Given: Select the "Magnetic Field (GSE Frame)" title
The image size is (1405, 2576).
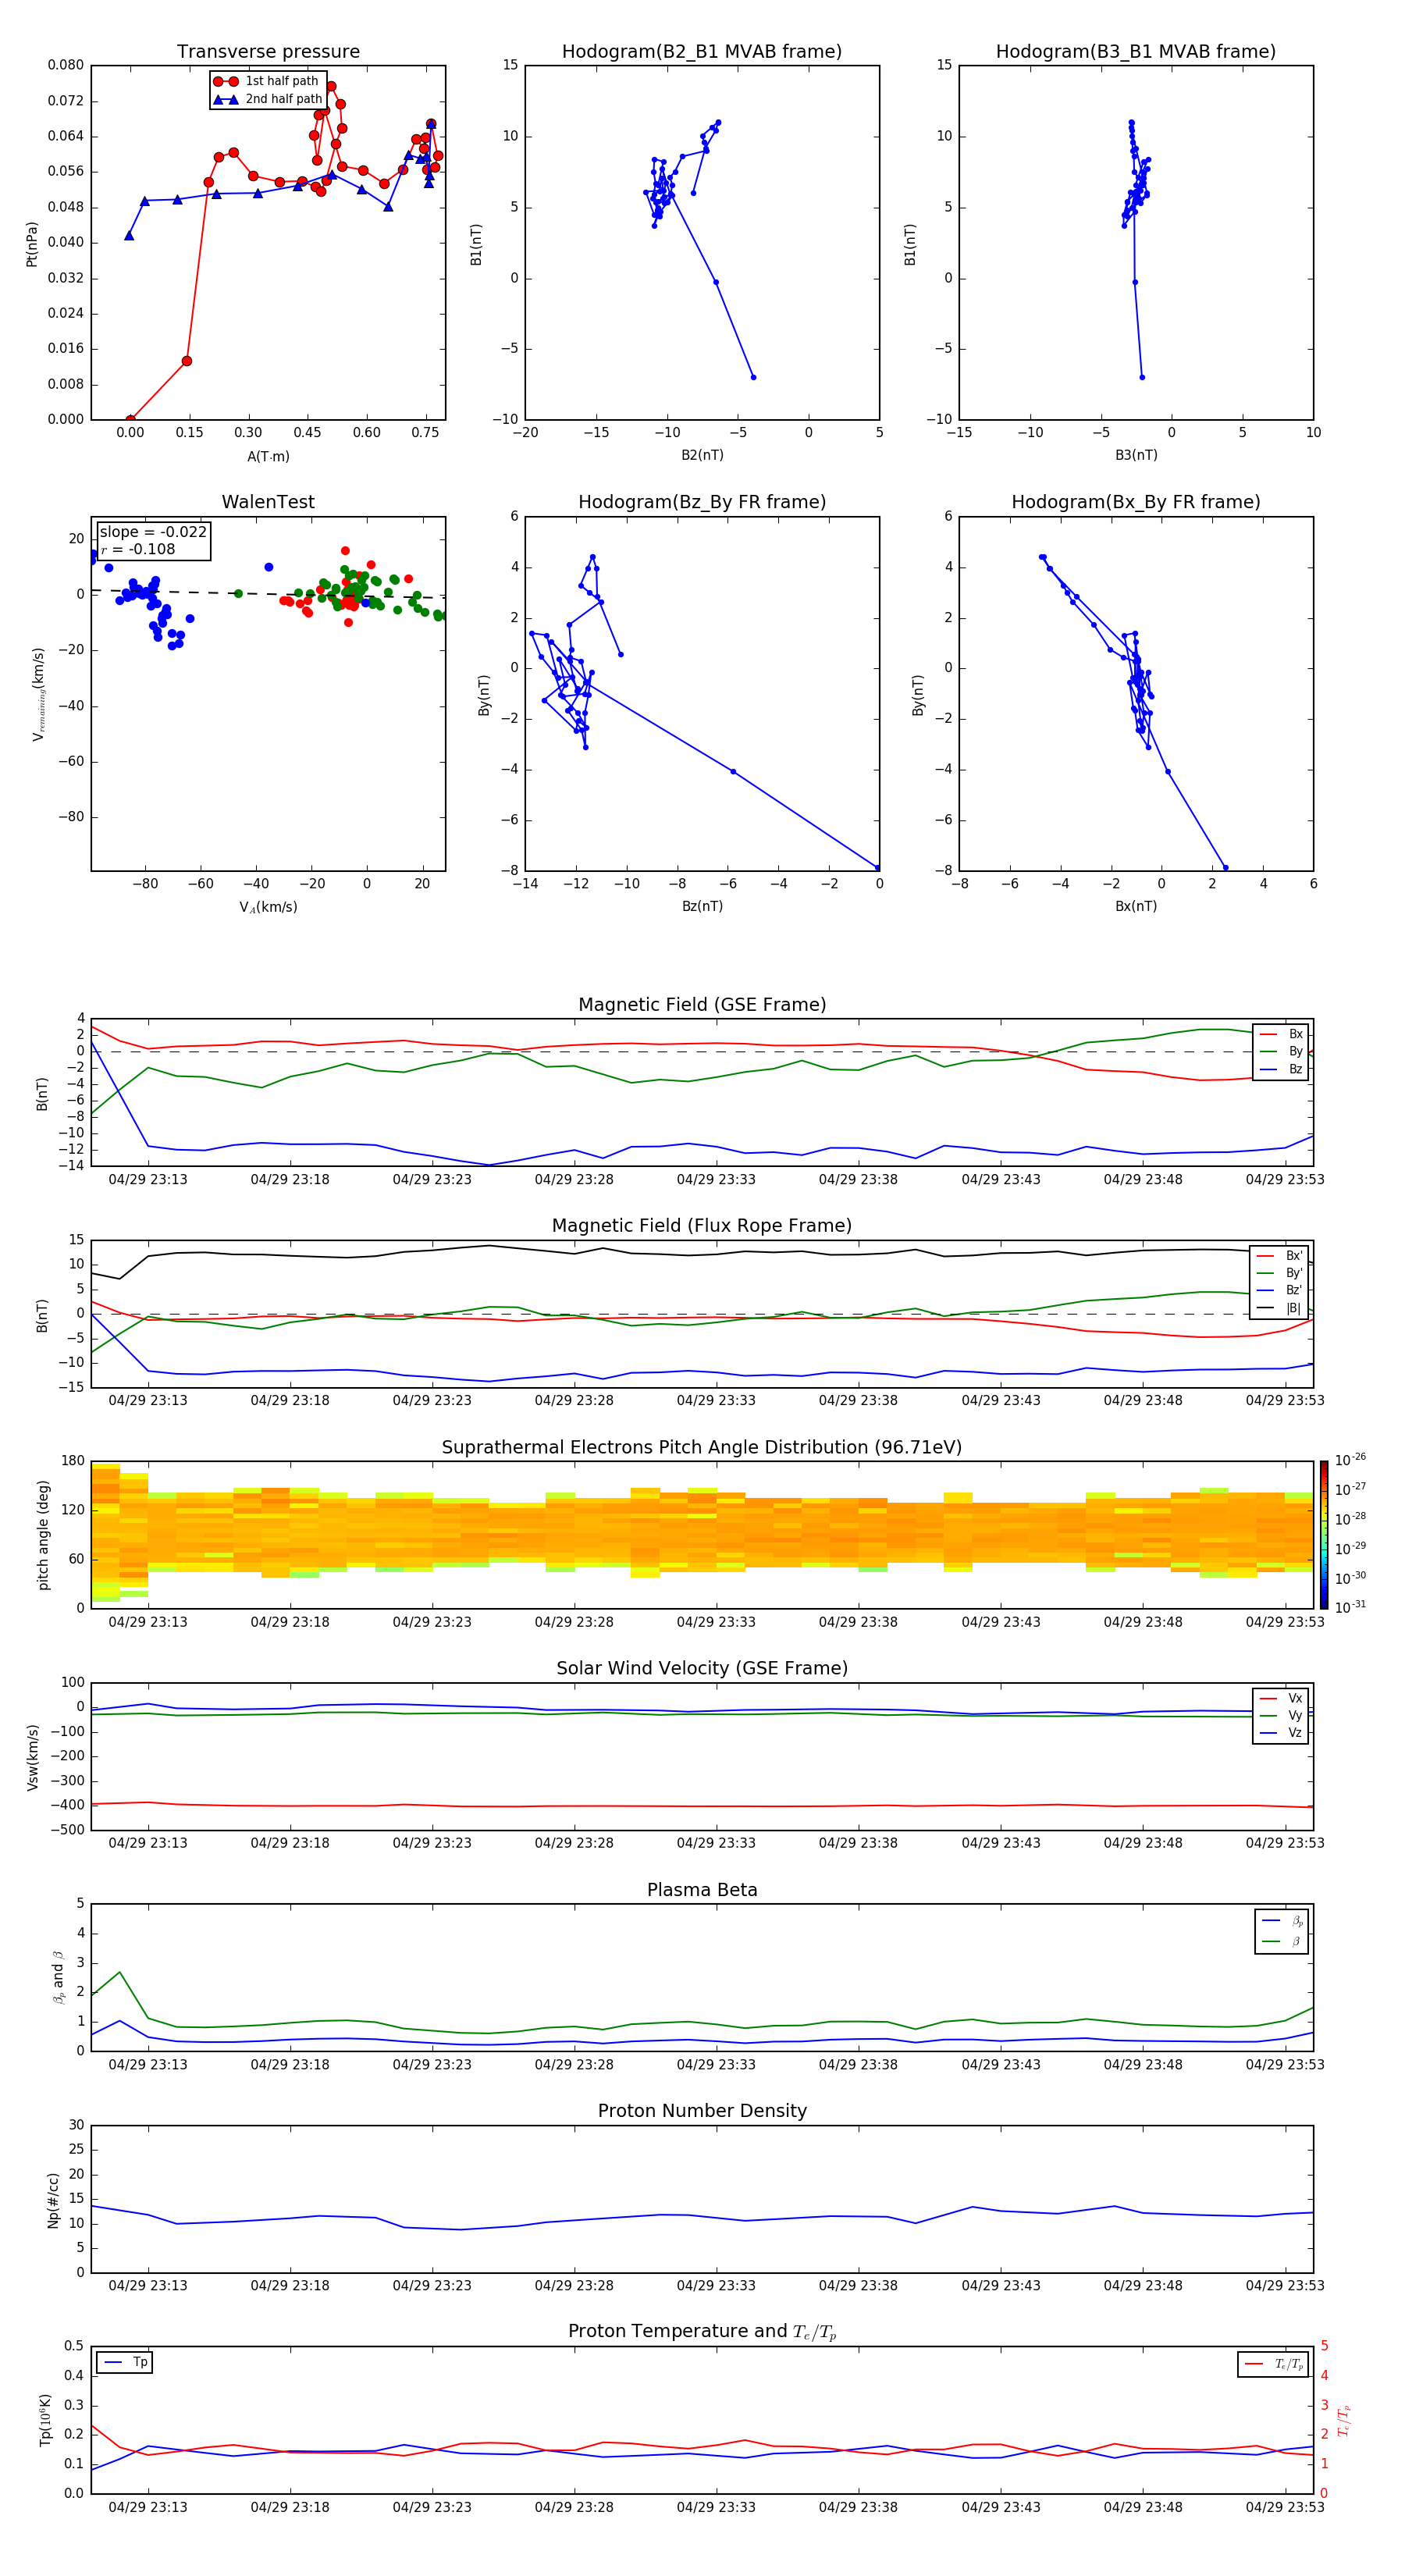Looking at the screenshot, I should click(x=702, y=1005).
